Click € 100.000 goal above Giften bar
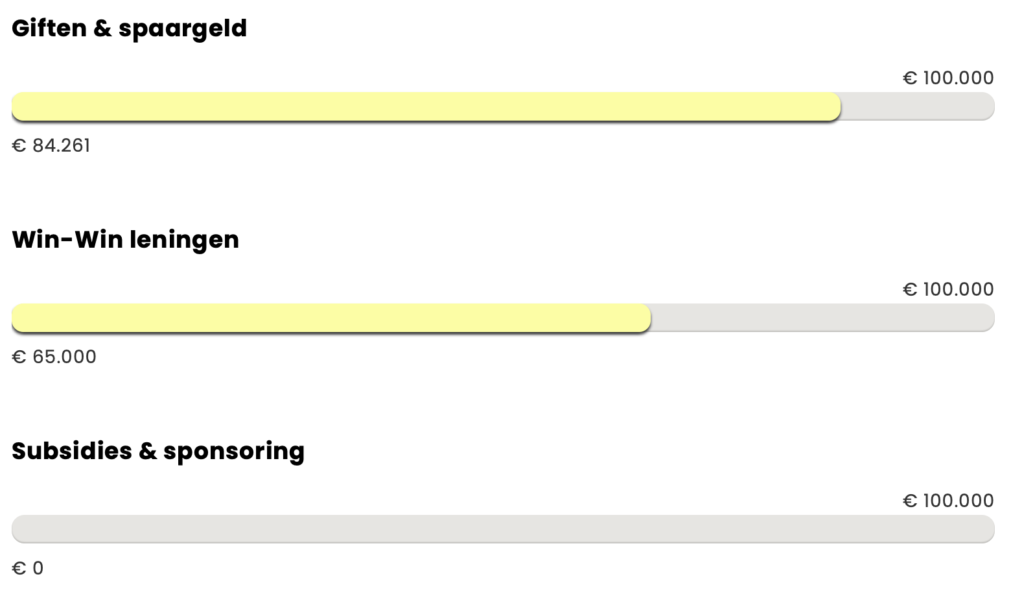The image size is (1024, 594). coord(948,78)
